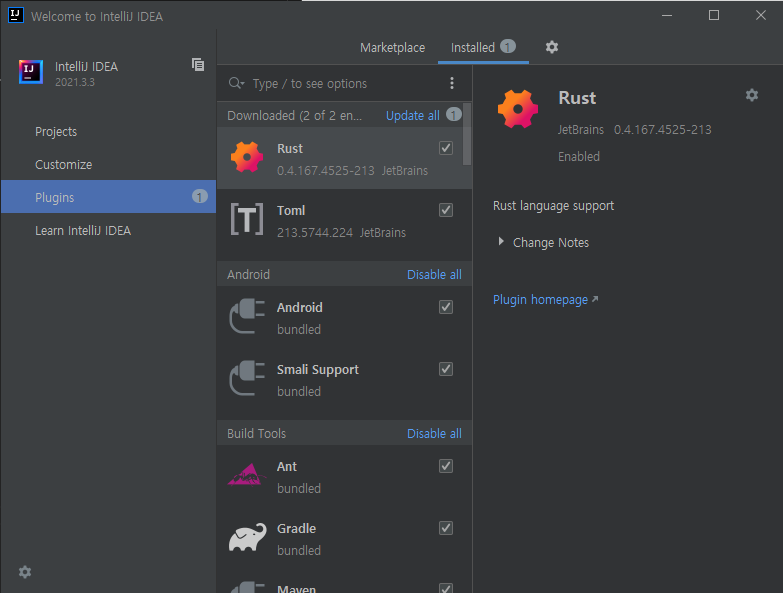Click the IntelliJ IDEA 2021.3.3 version text
The image size is (783, 593).
tap(74, 82)
